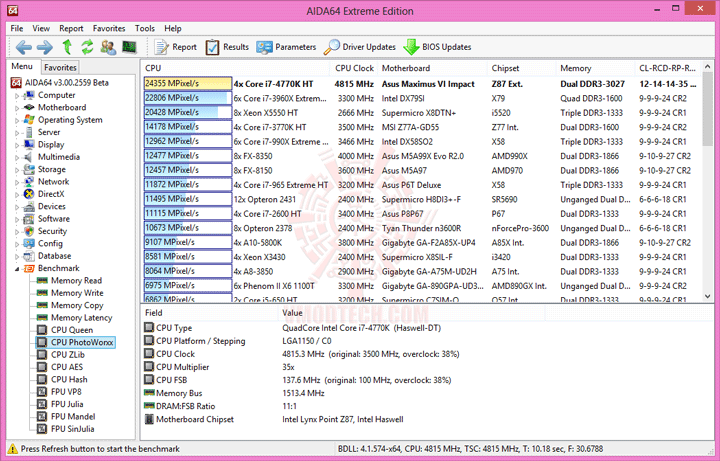Select the FPU Julia benchmark

67,405
